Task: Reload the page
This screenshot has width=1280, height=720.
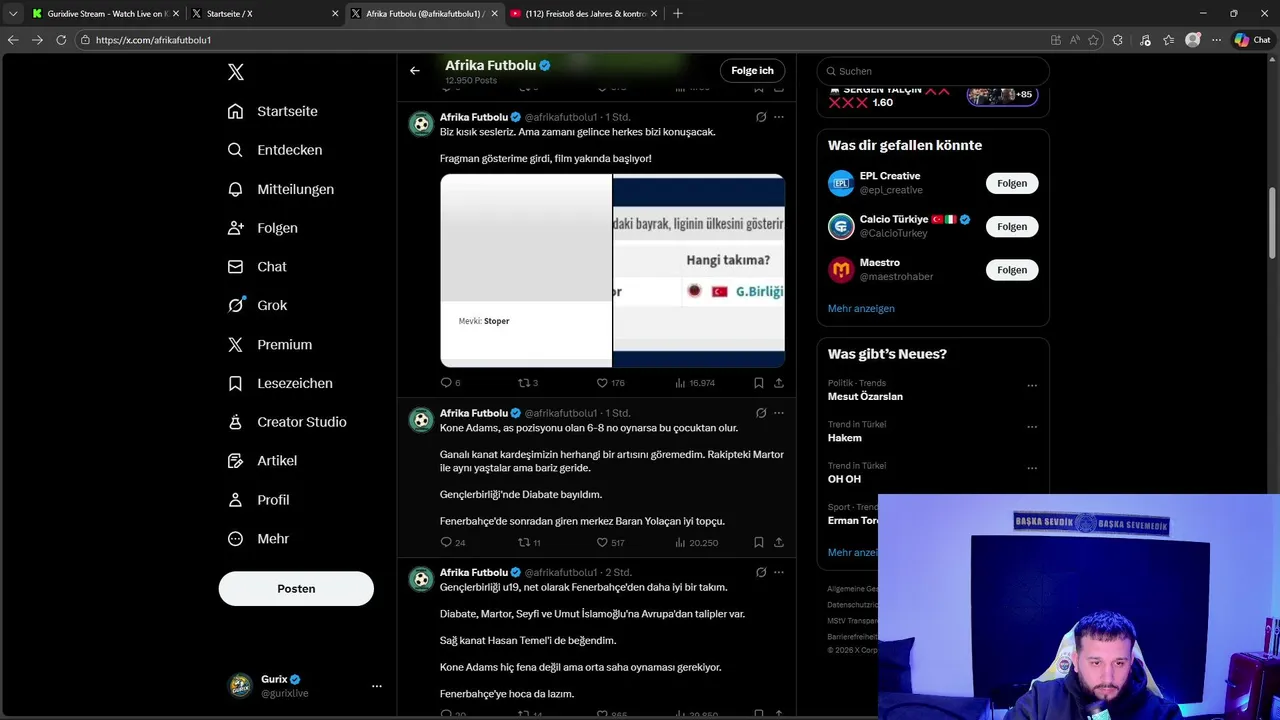Action: [61, 40]
